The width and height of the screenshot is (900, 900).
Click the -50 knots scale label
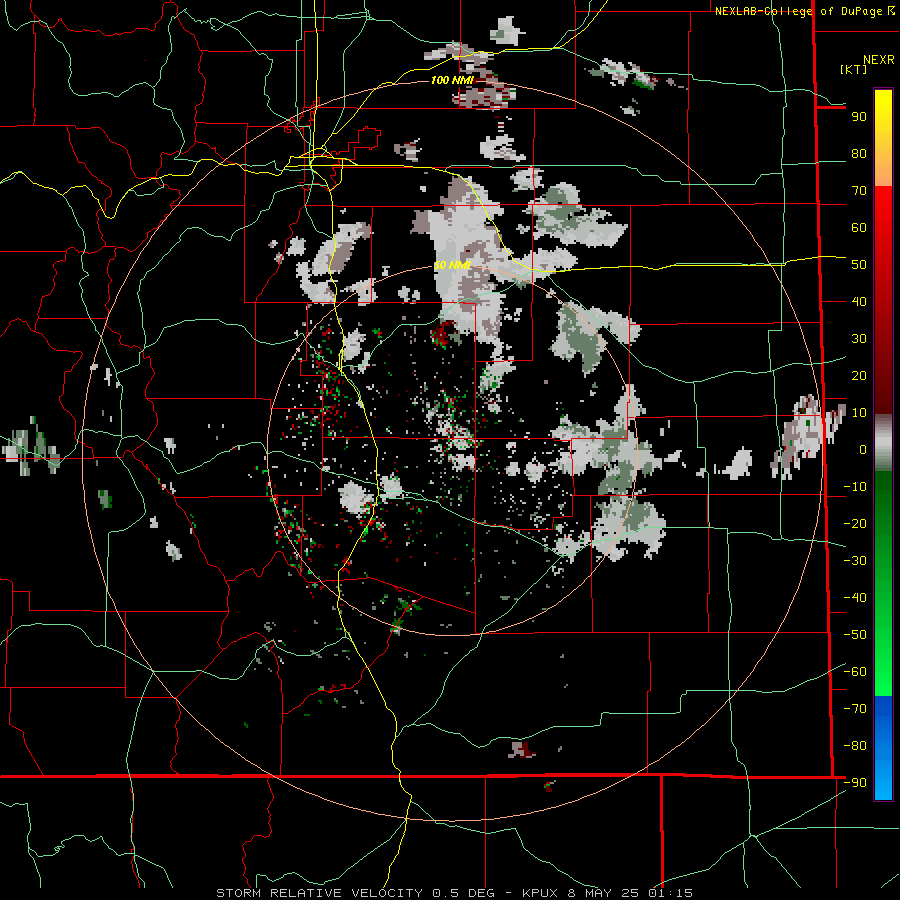855,635
